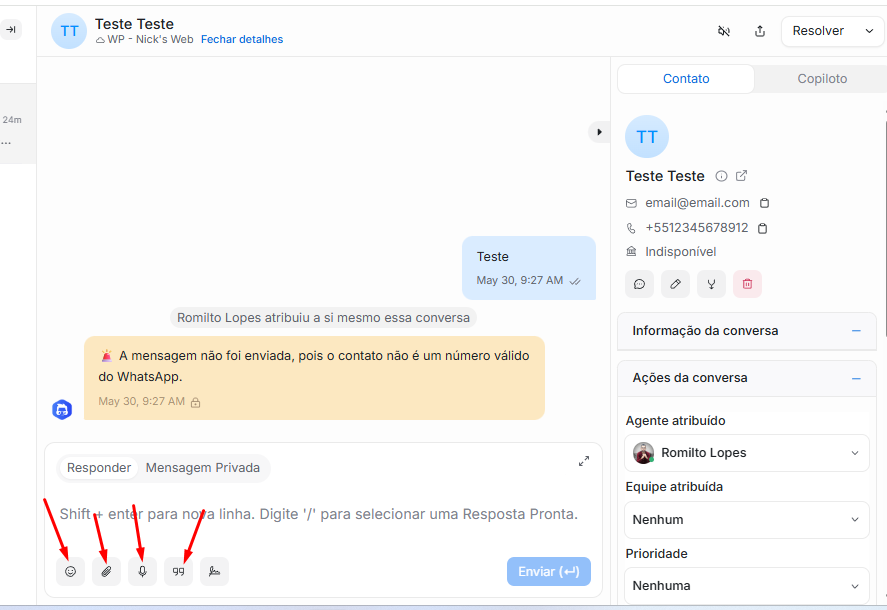Delete the contact with the red trash icon
Image resolution: width=887 pixels, height=610 pixels.
(x=747, y=284)
